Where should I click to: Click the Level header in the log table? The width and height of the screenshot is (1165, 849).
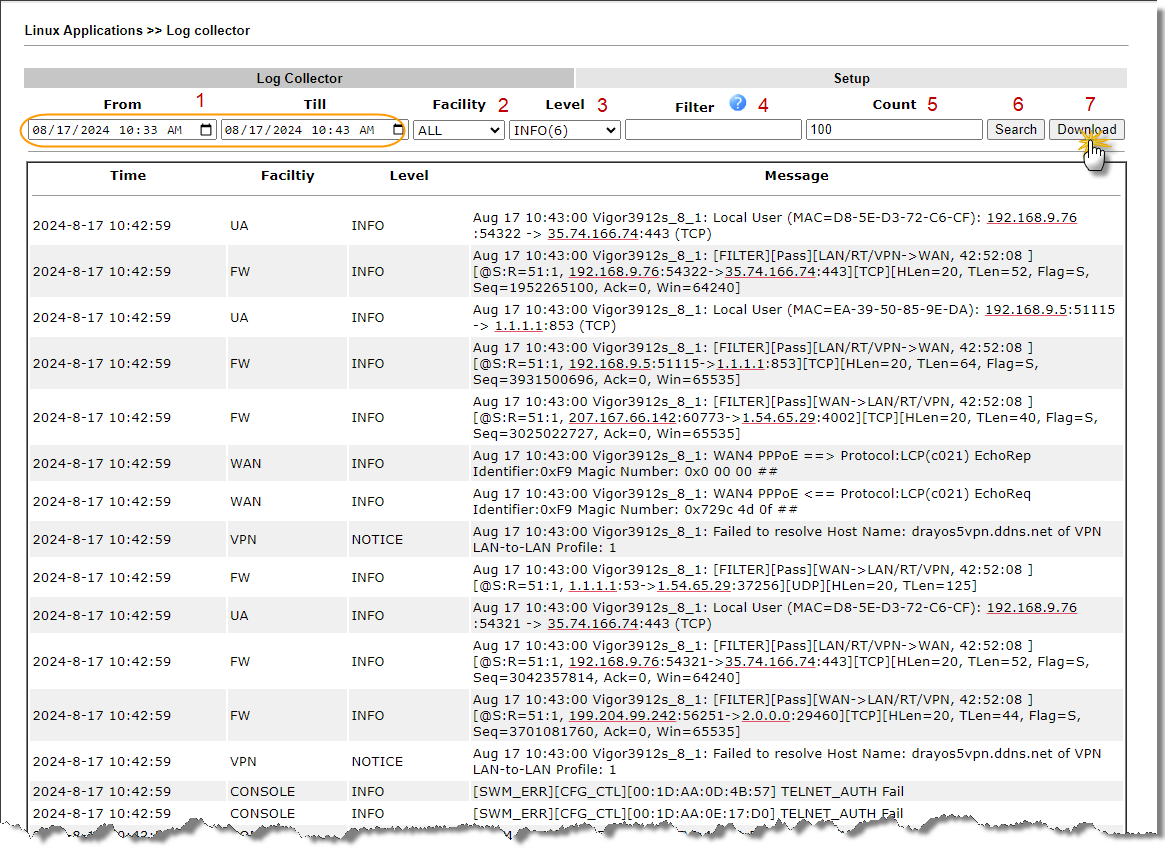(409, 175)
